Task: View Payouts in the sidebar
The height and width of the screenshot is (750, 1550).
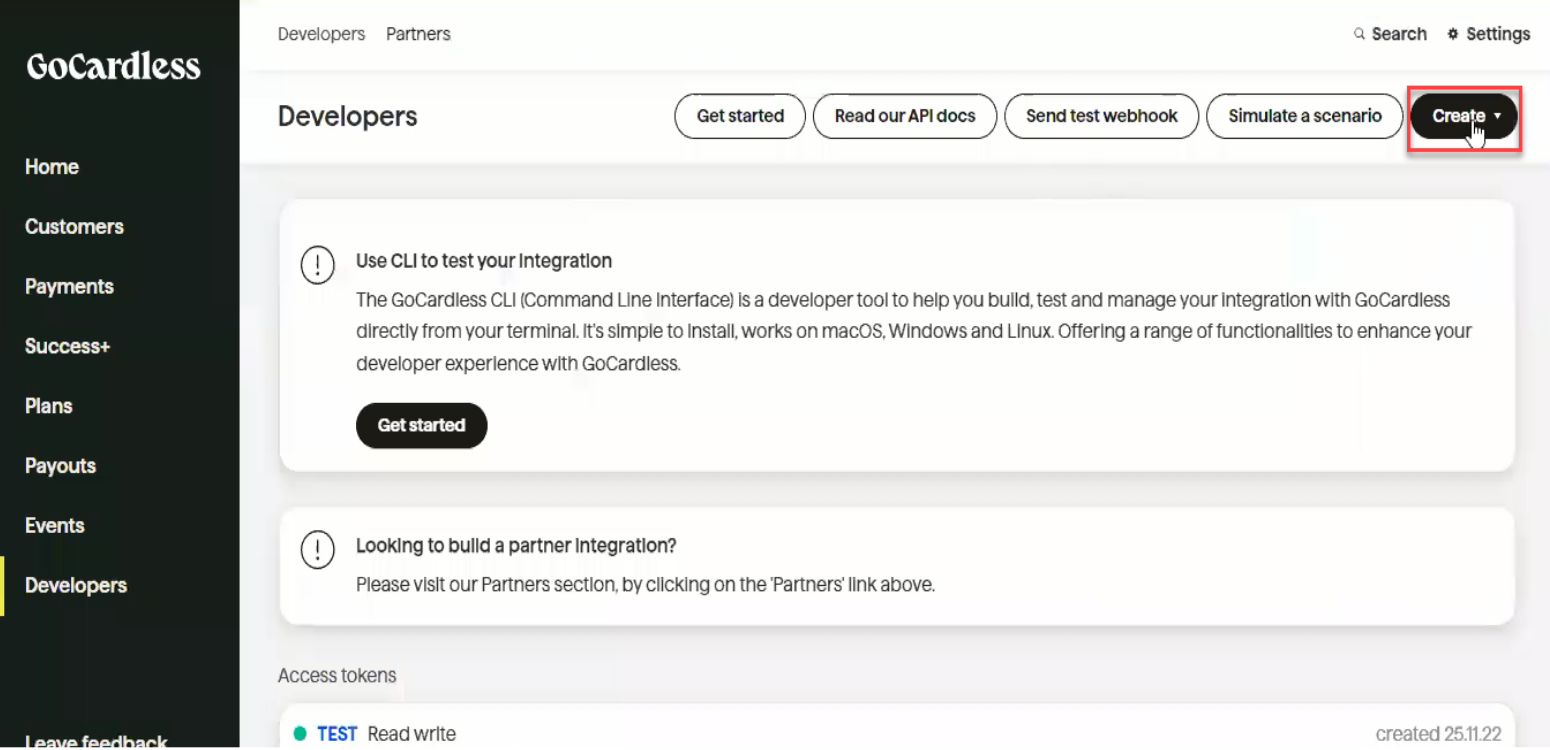Action: [60, 466]
